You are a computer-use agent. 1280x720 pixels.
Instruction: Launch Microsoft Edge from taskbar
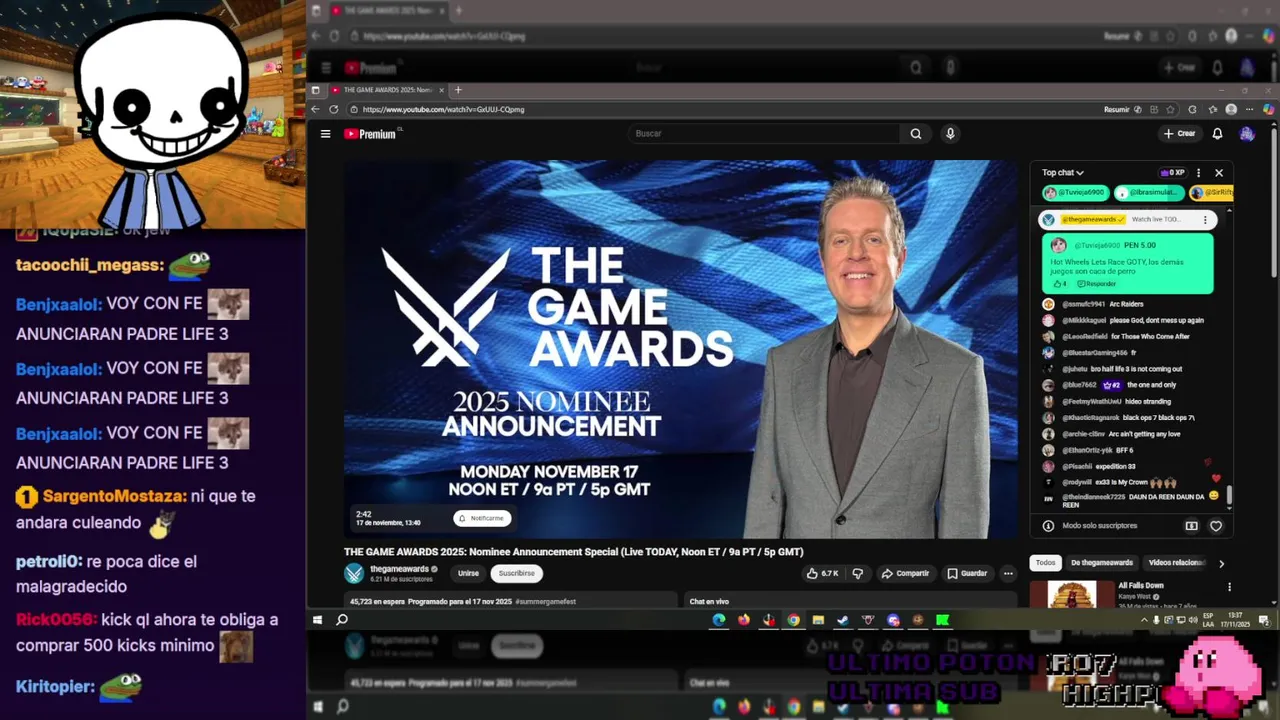pyautogui.click(x=719, y=620)
